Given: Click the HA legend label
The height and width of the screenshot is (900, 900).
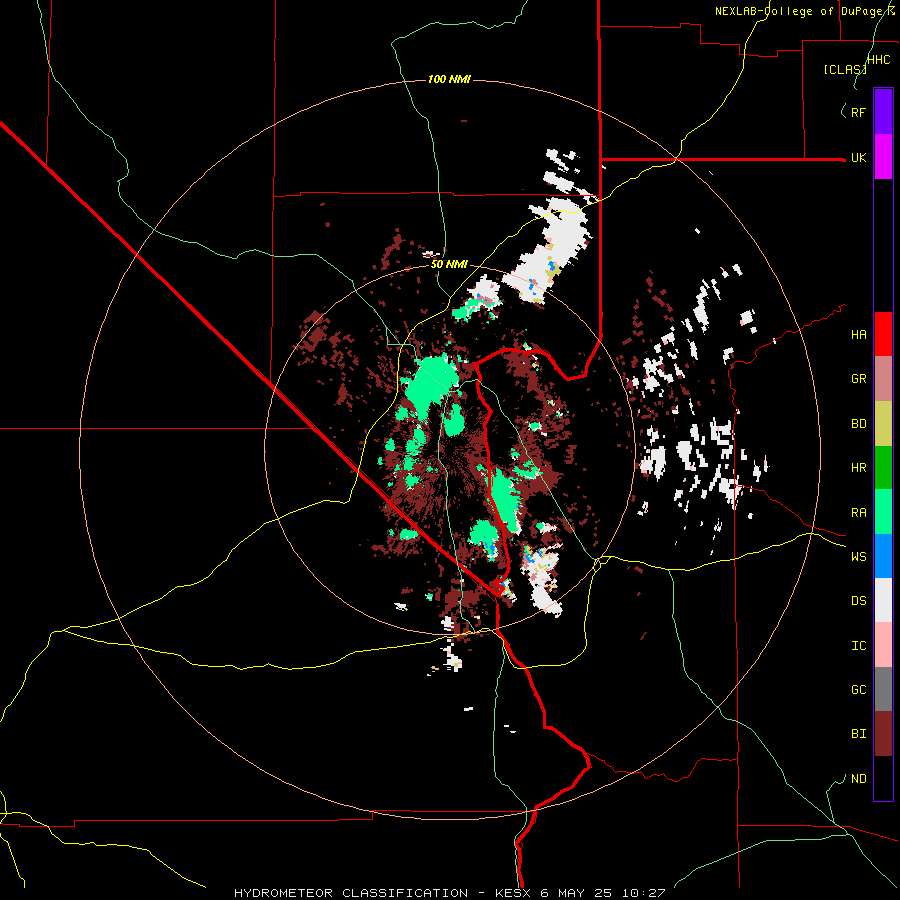Looking at the screenshot, I should 858,335.
